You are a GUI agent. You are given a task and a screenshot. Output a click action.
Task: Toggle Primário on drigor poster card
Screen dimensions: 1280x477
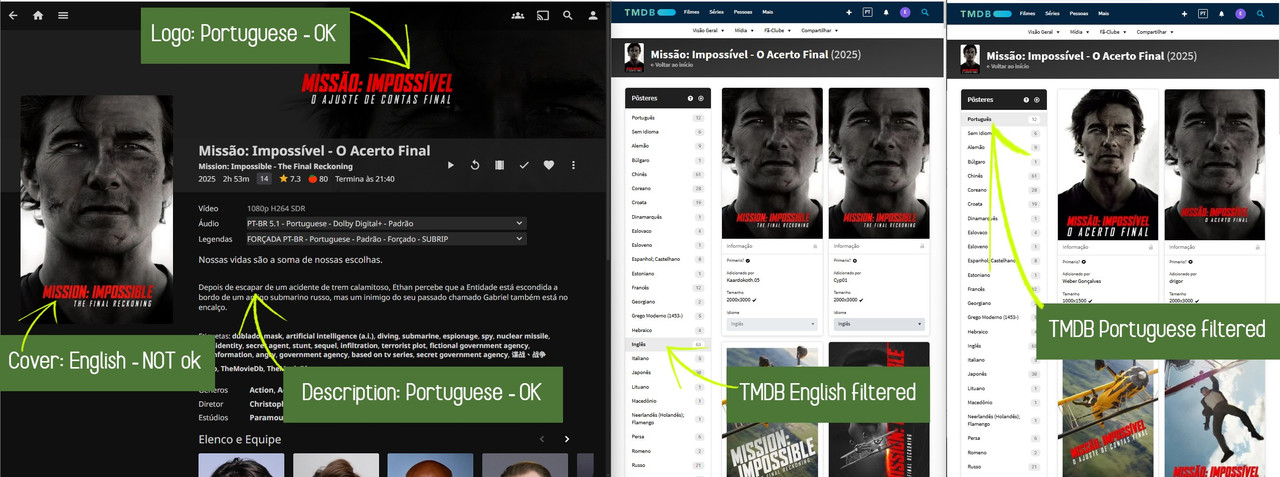click(x=1191, y=260)
